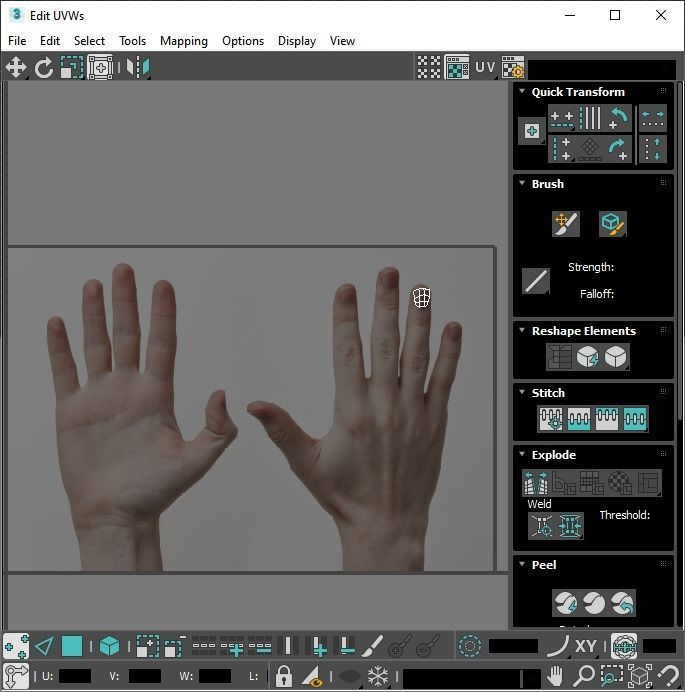The image size is (685, 692).
Task: Open the Options menu
Action: click(243, 41)
